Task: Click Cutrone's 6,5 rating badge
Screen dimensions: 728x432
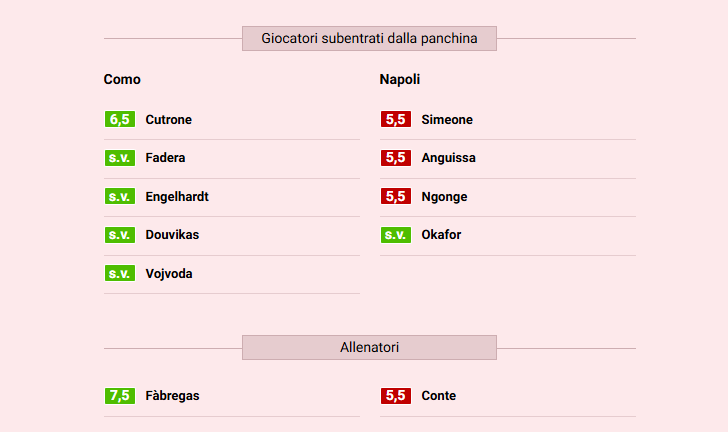Action: point(120,120)
